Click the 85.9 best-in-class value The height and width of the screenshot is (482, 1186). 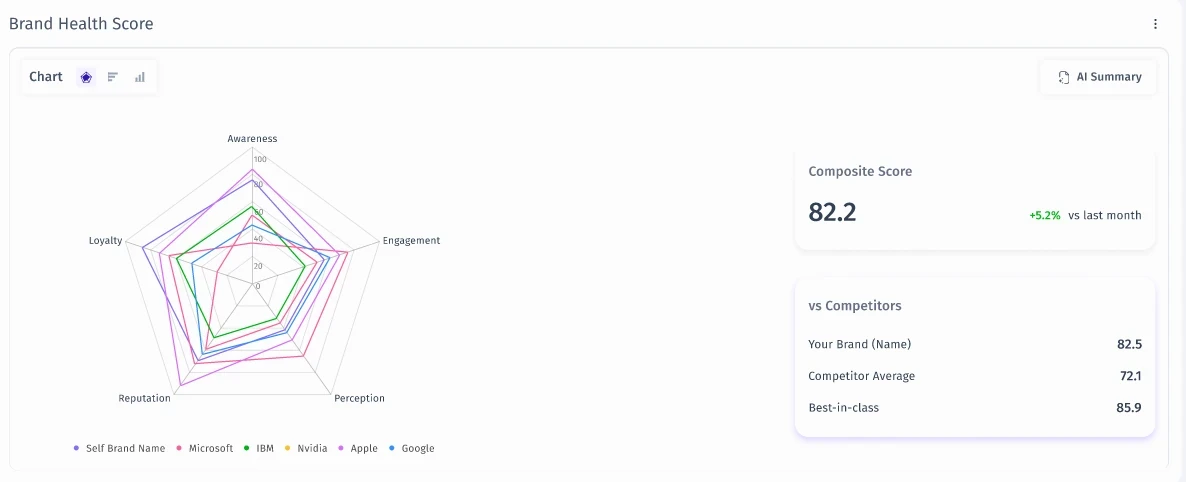point(1129,408)
